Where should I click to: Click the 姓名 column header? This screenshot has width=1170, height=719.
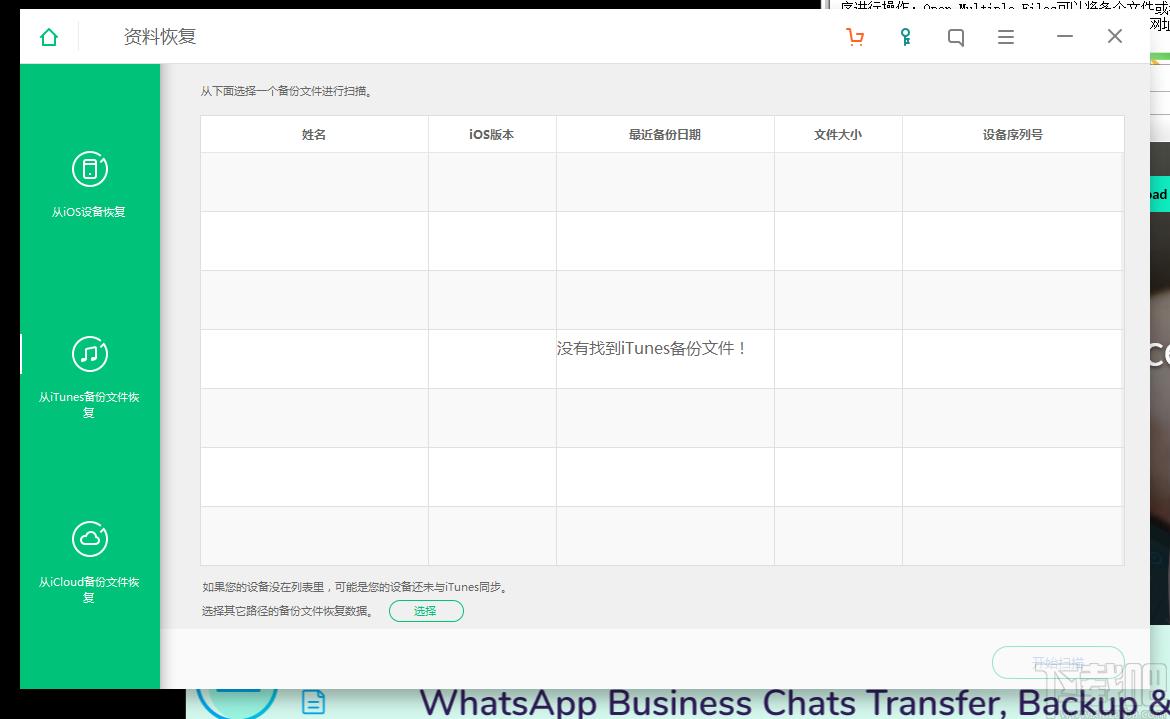click(314, 134)
